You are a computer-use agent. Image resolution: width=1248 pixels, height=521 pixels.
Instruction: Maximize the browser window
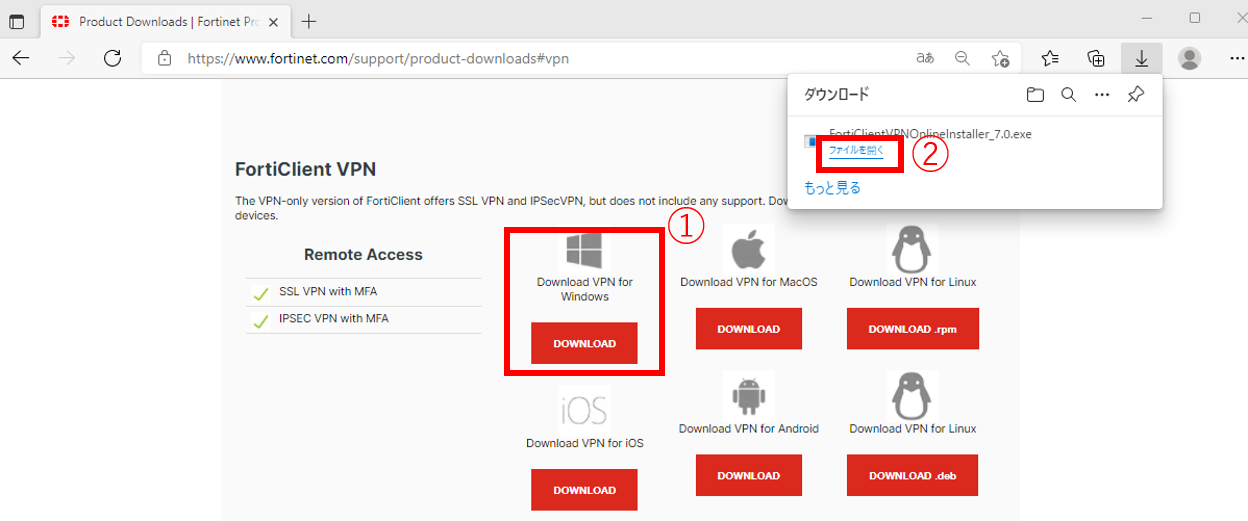[x=1195, y=18]
